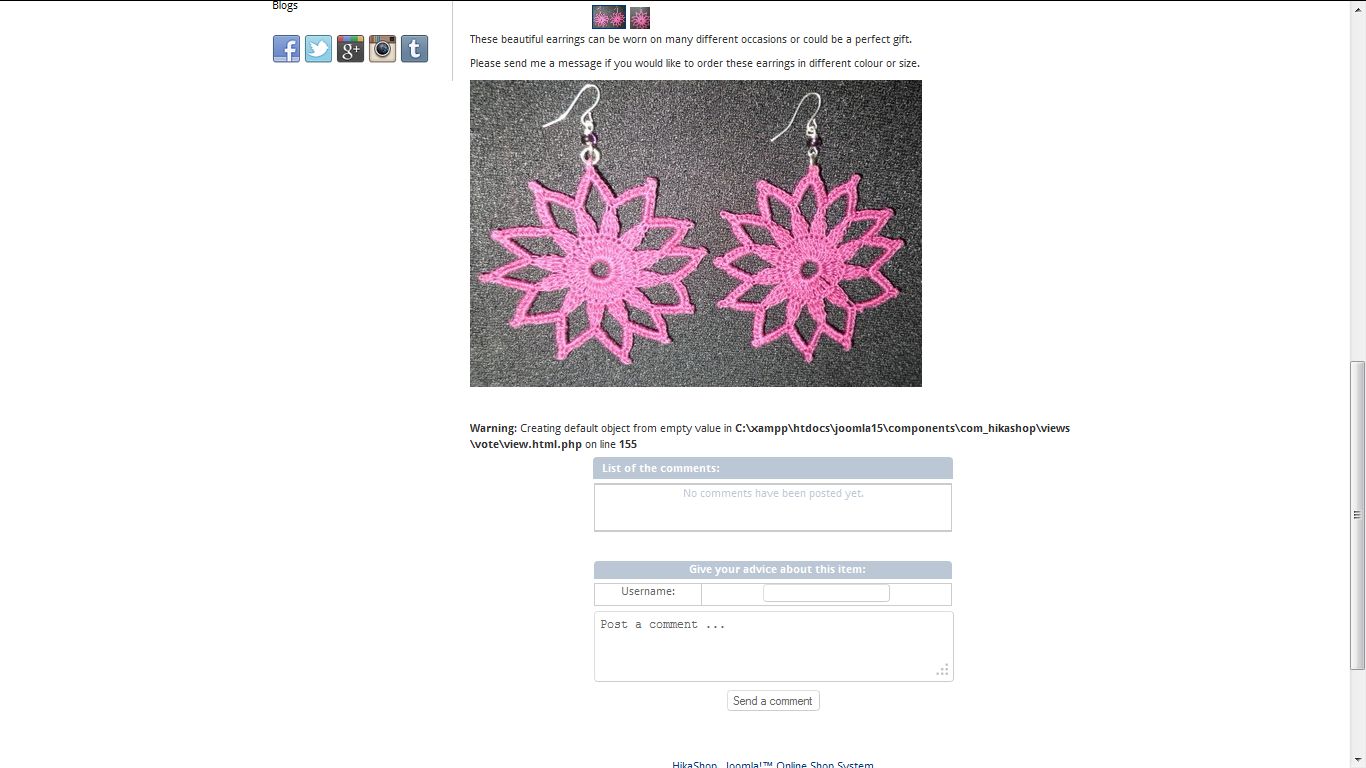Open the Twitter bird icon
The image size is (1366, 768).
click(318, 49)
